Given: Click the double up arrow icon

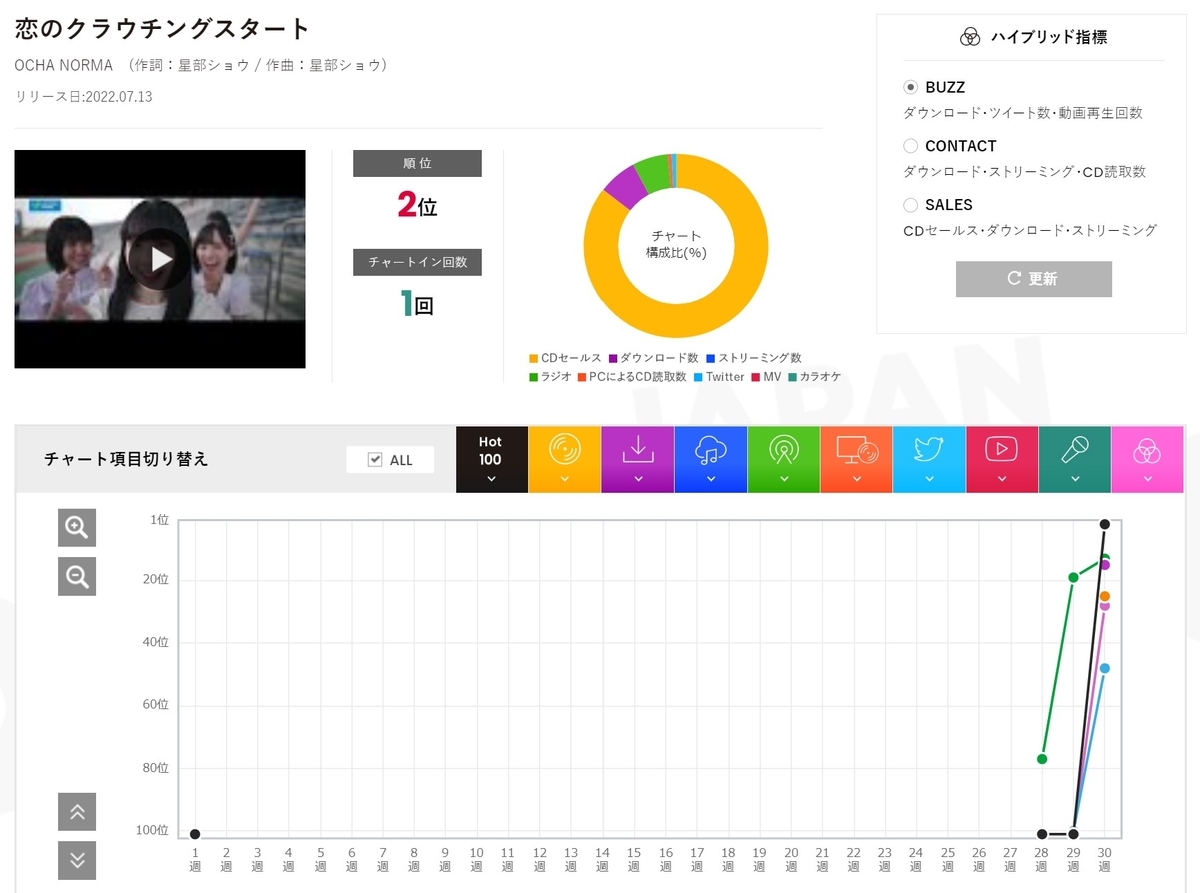Looking at the screenshot, I should 77,811.
